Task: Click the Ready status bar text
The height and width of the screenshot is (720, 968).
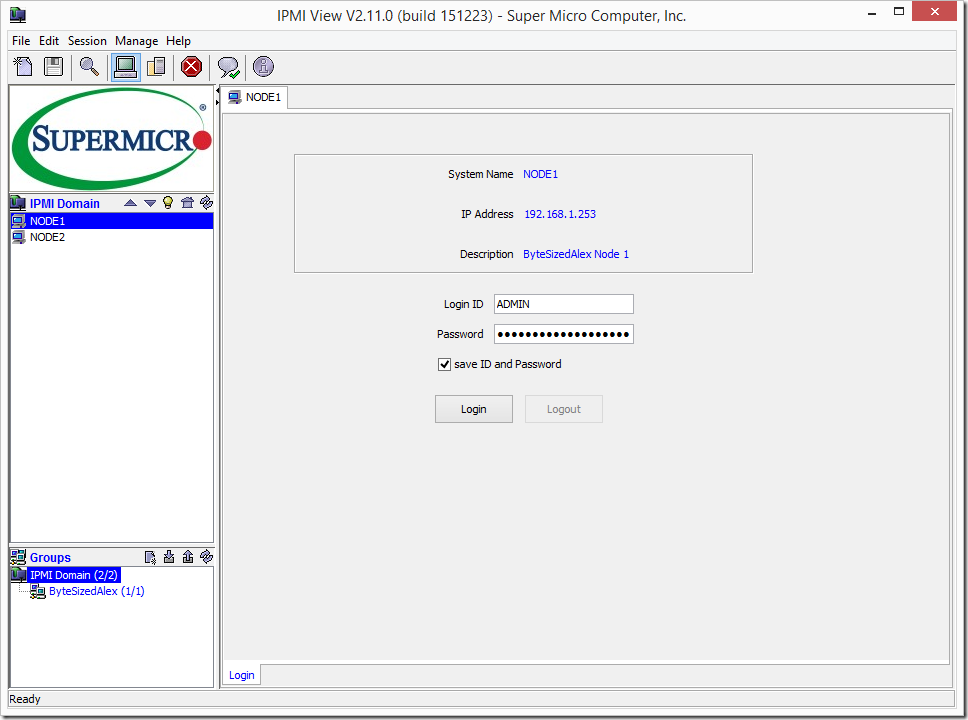Action: click(25, 699)
